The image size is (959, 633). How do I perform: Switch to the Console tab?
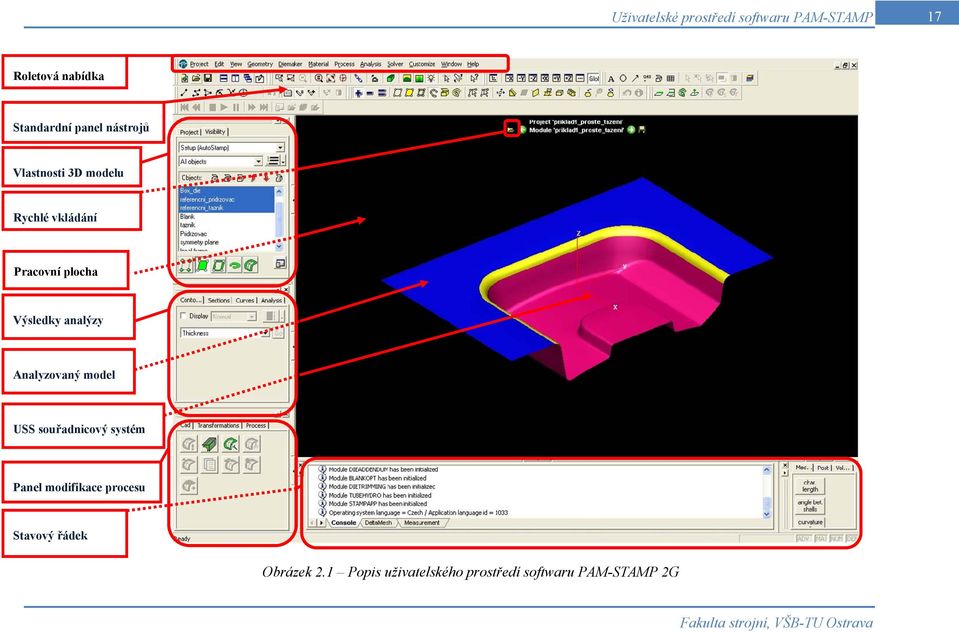[x=343, y=523]
